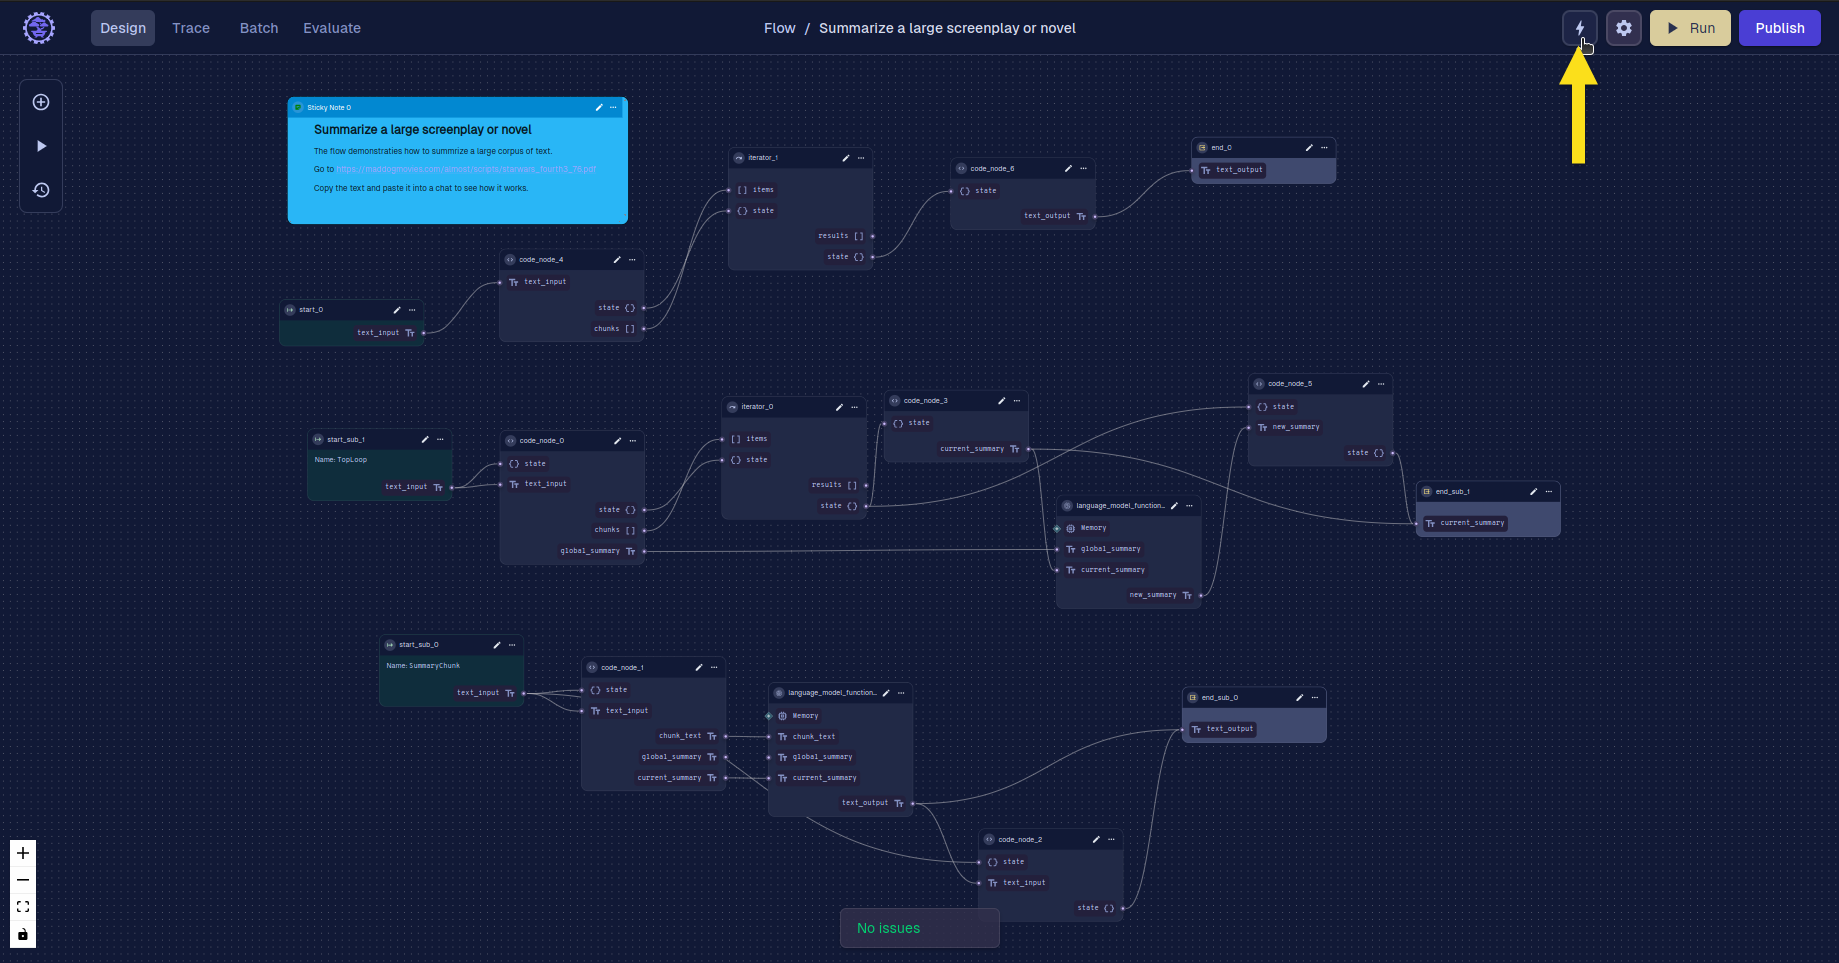Open start_sub_1 more options menu

click(440, 440)
